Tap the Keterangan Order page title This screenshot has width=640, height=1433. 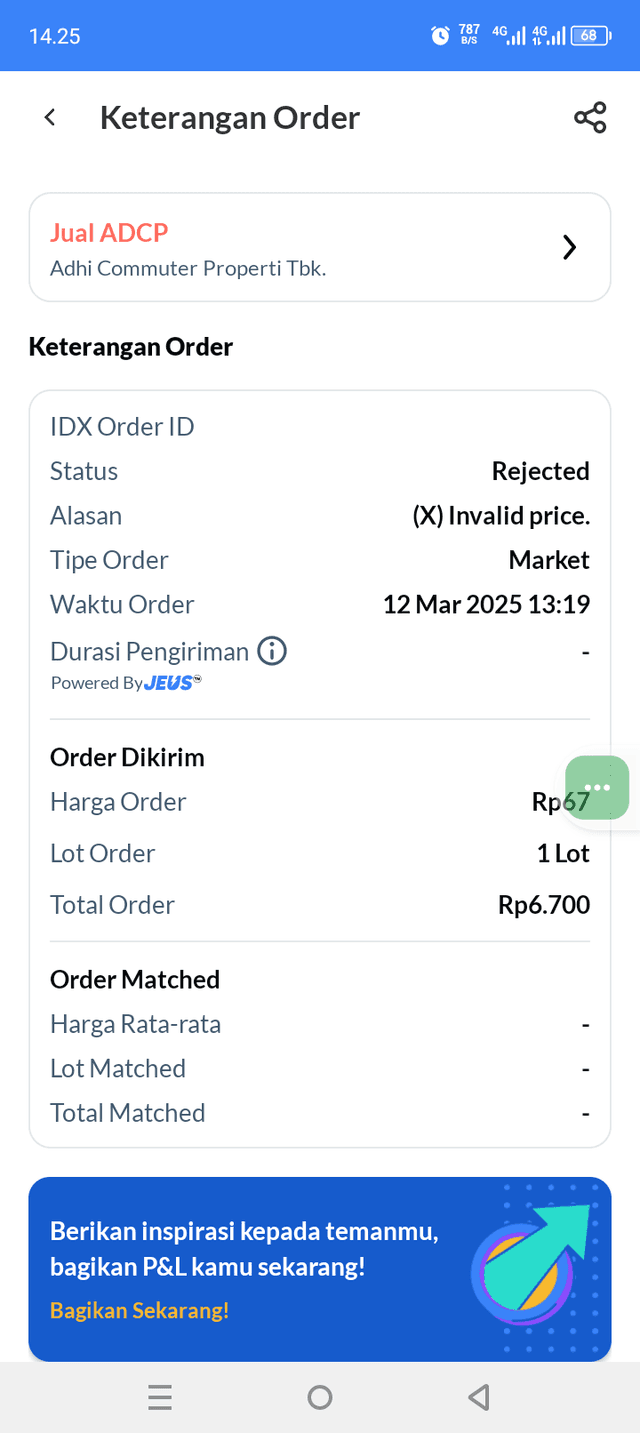230,118
